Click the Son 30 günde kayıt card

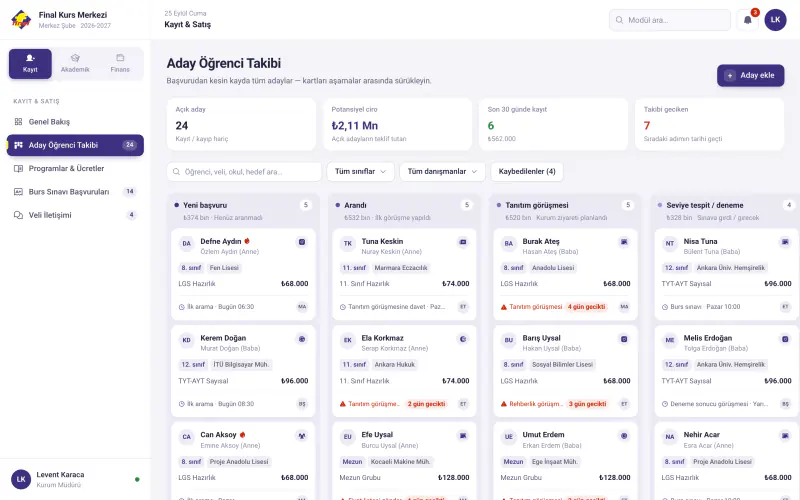(x=554, y=124)
